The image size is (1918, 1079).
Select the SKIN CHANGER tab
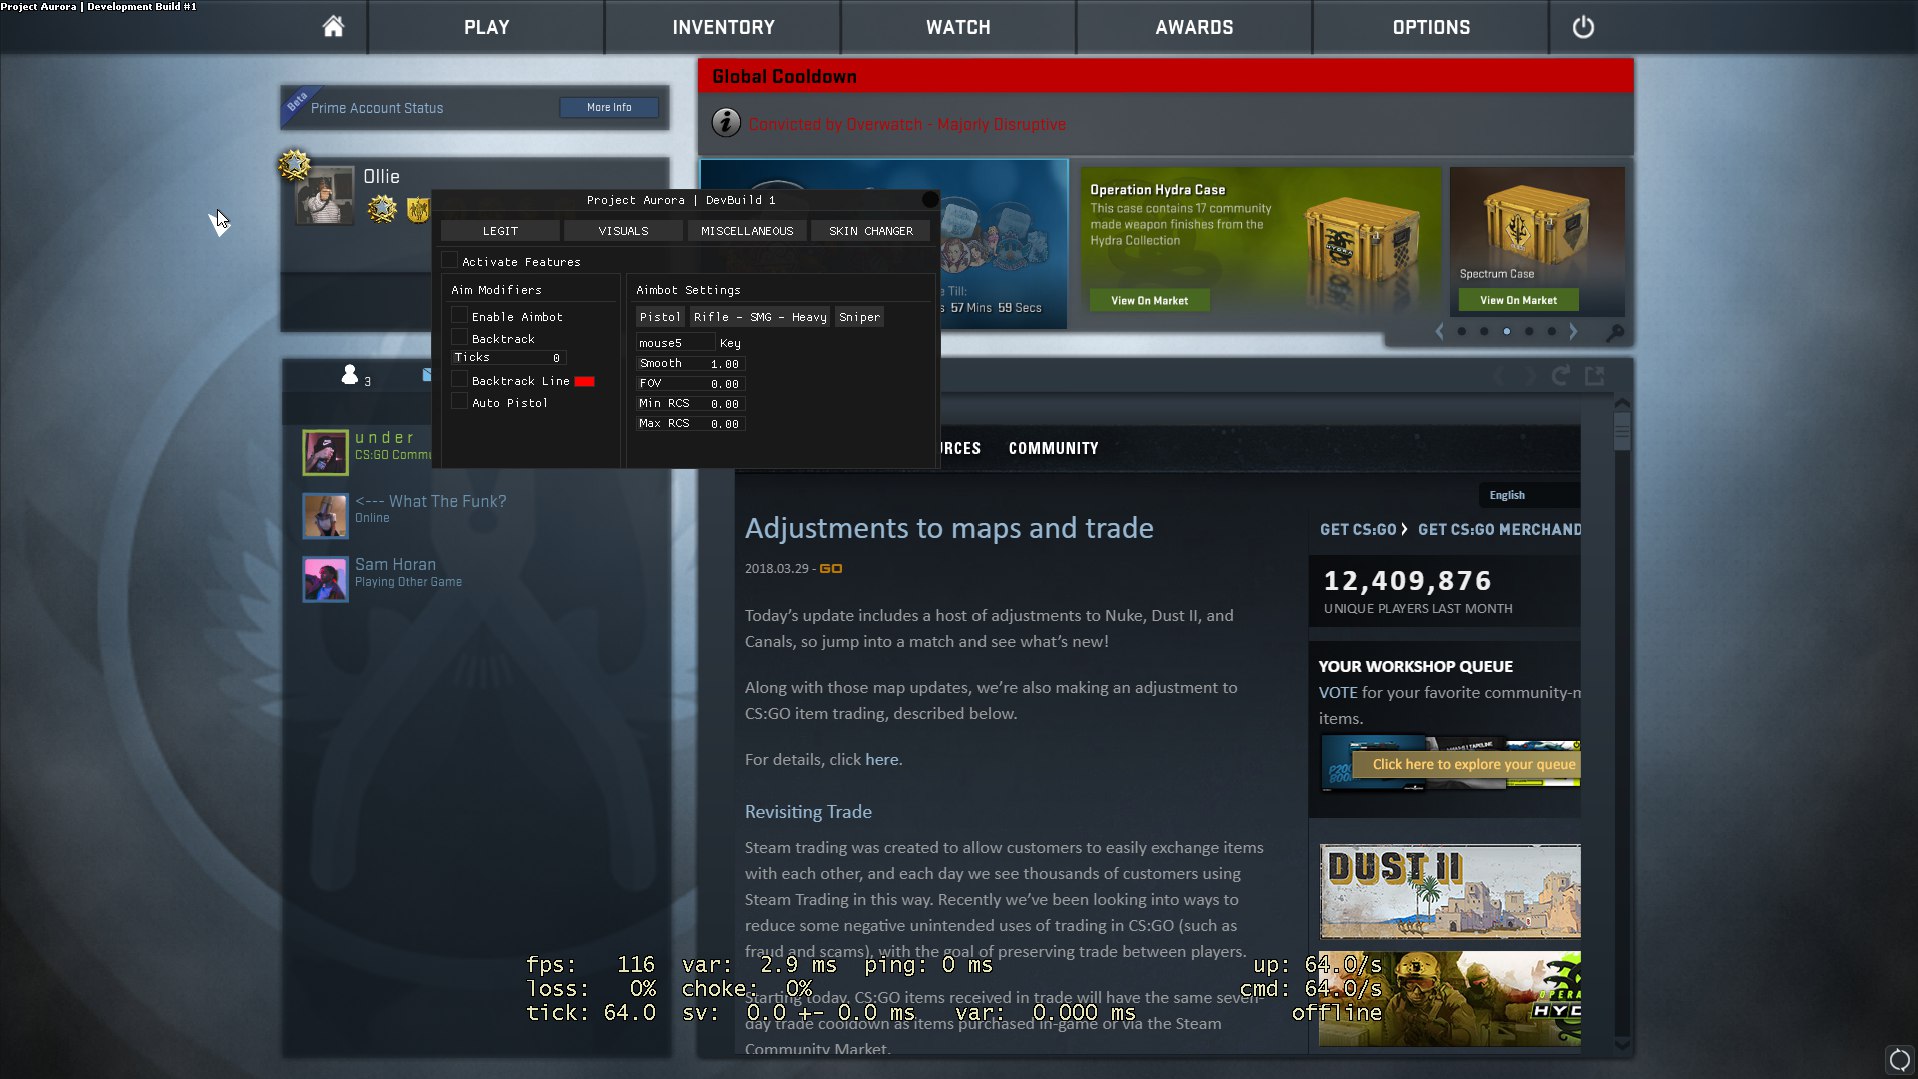870,231
